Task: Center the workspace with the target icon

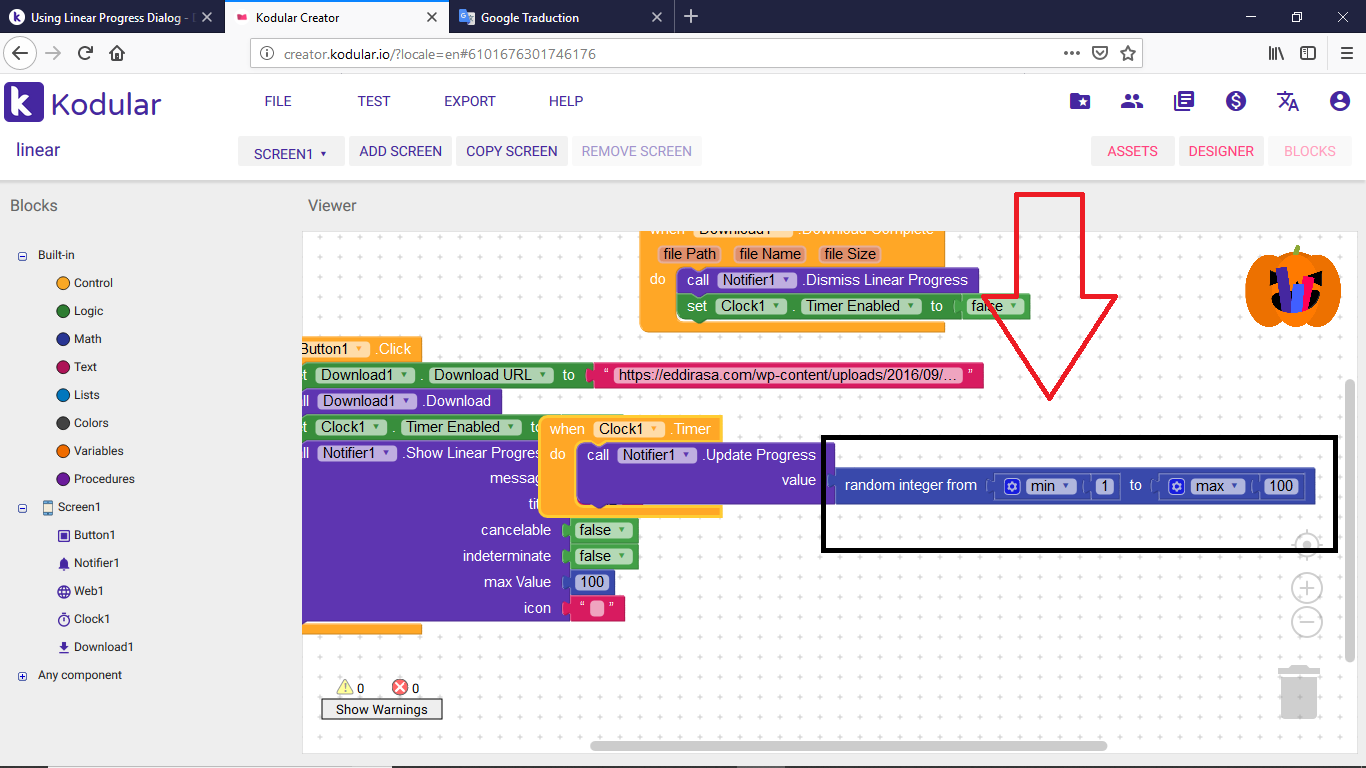Action: pos(1307,545)
